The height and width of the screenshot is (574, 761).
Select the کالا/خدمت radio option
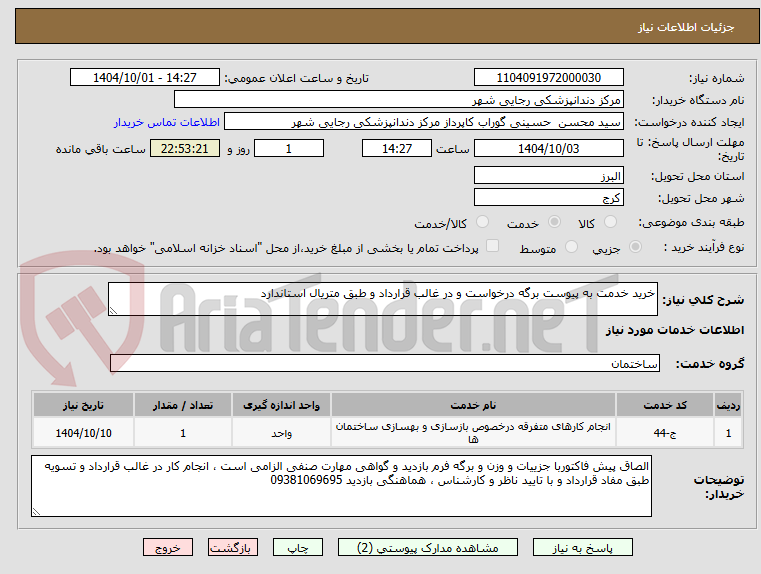tap(482, 222)
